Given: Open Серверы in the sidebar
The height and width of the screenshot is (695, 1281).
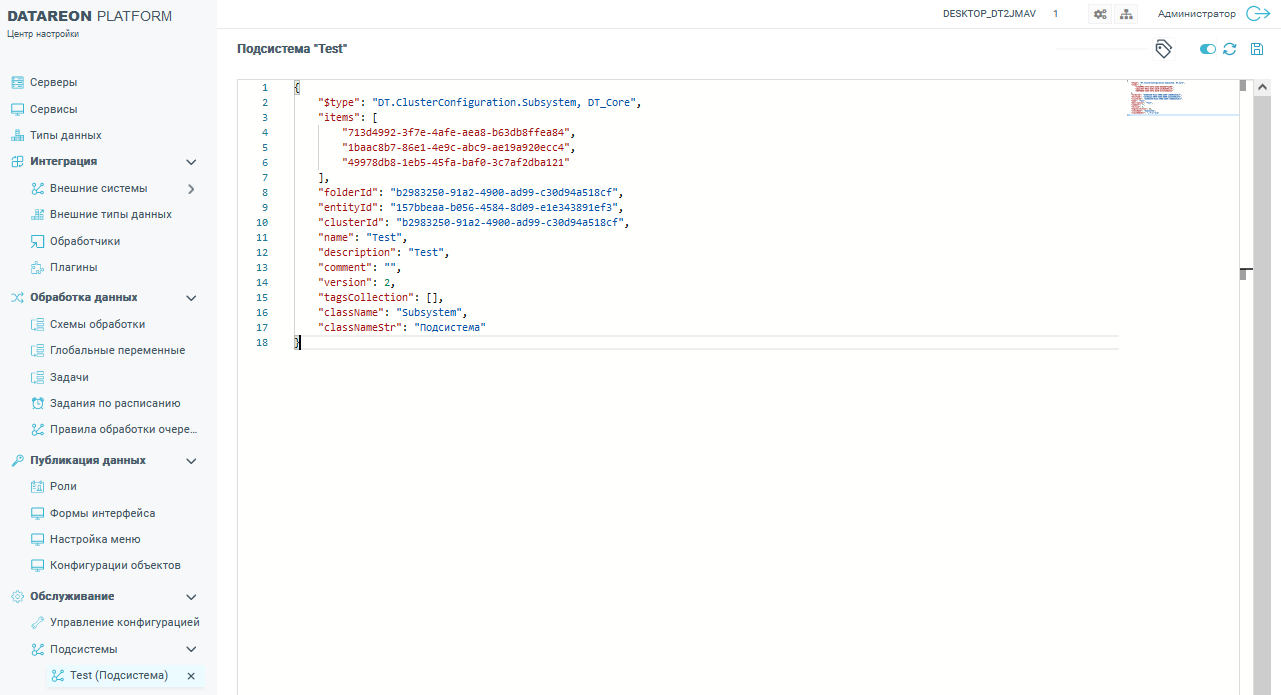Looking at the screenshot, I should [53, 83].
